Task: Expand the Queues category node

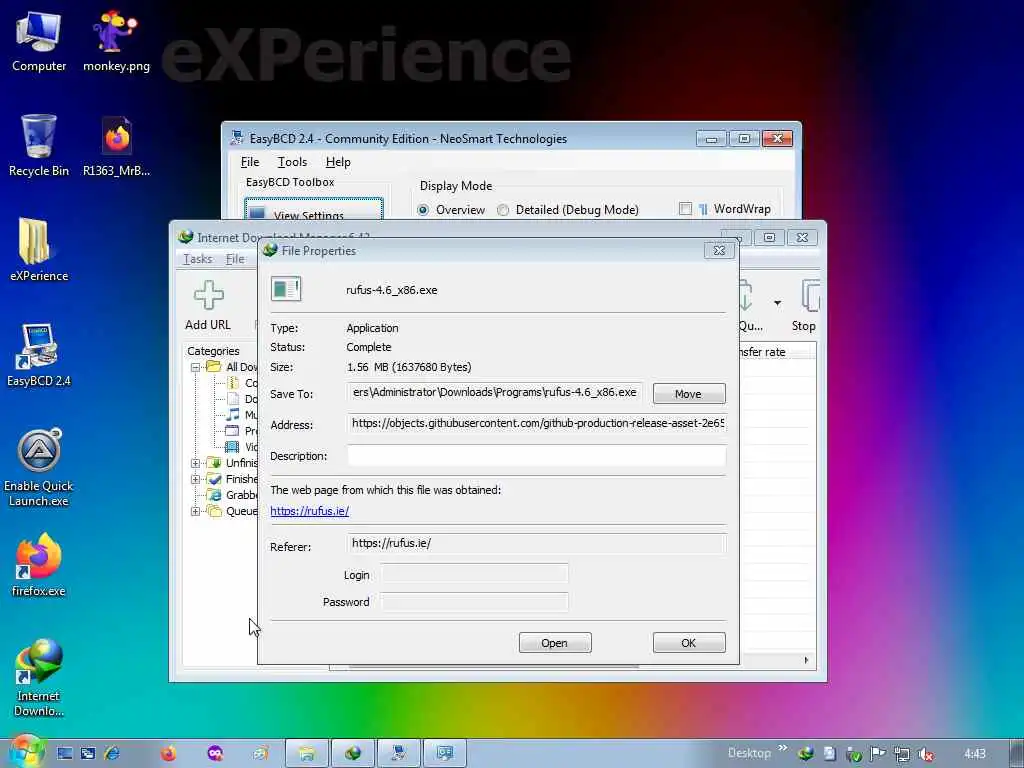Action: 195,511
